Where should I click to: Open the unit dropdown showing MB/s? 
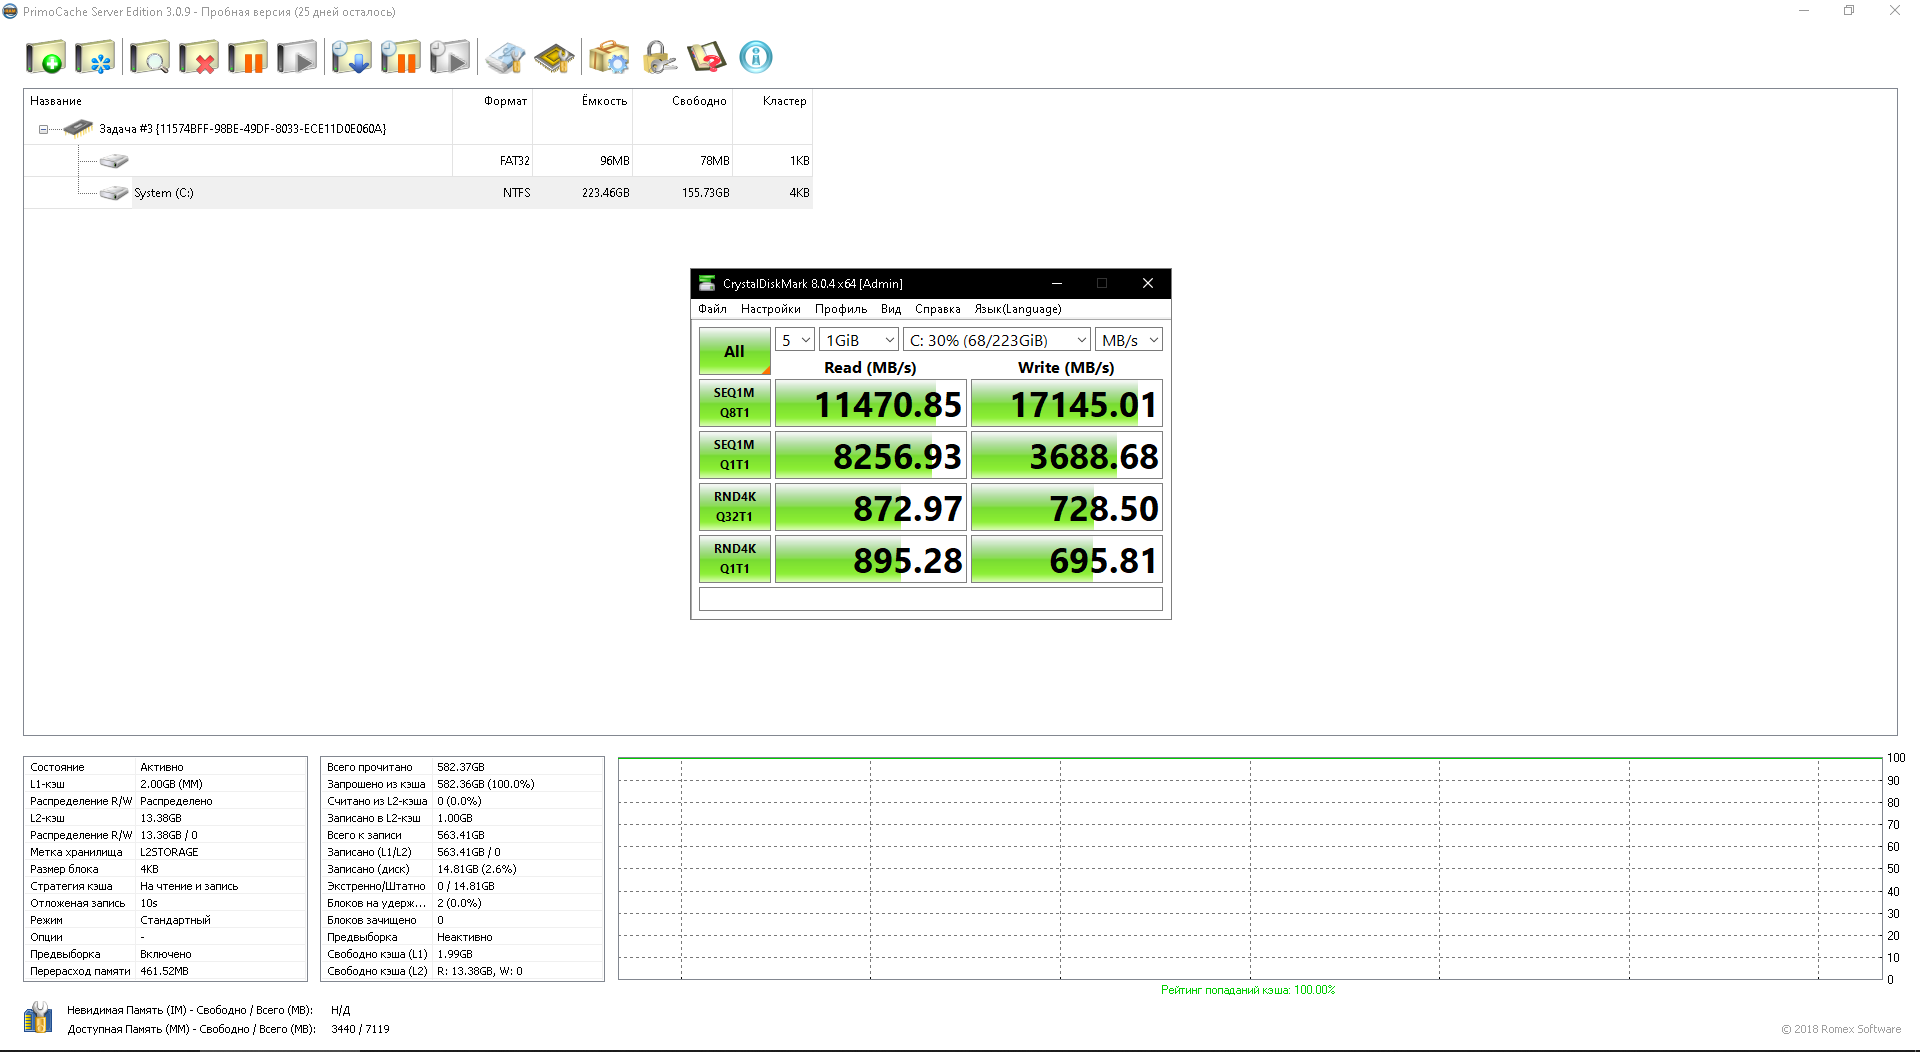[1129, 340]
